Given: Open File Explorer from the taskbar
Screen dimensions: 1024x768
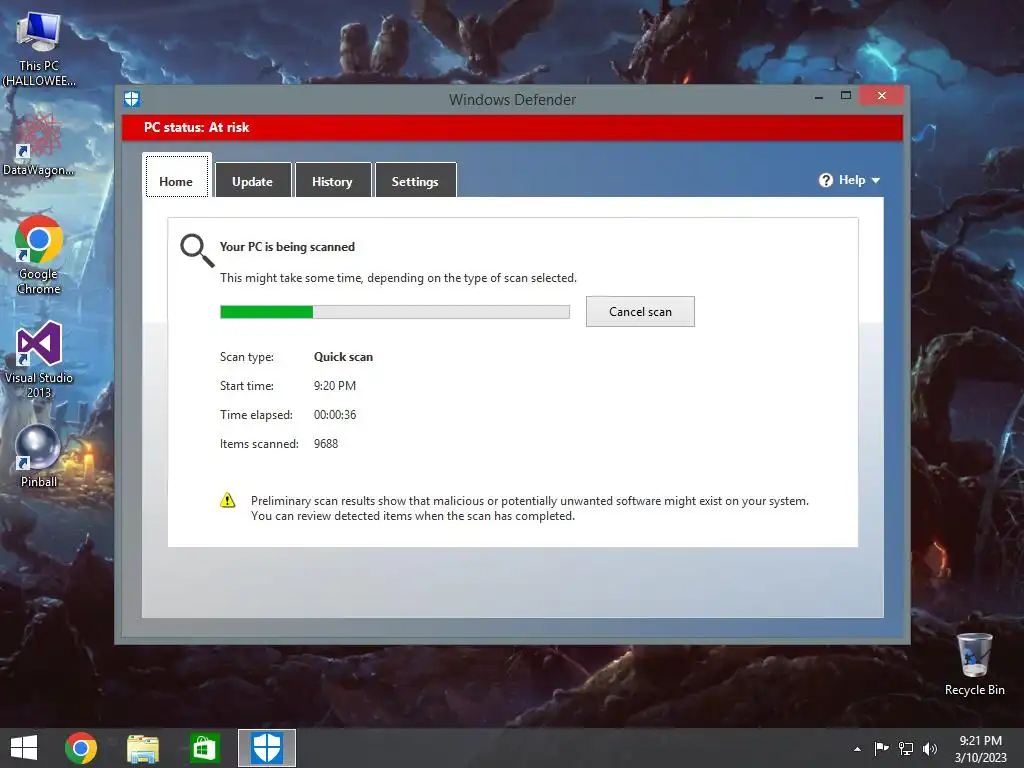Looking at the screenshot, I should coord(142,748).
